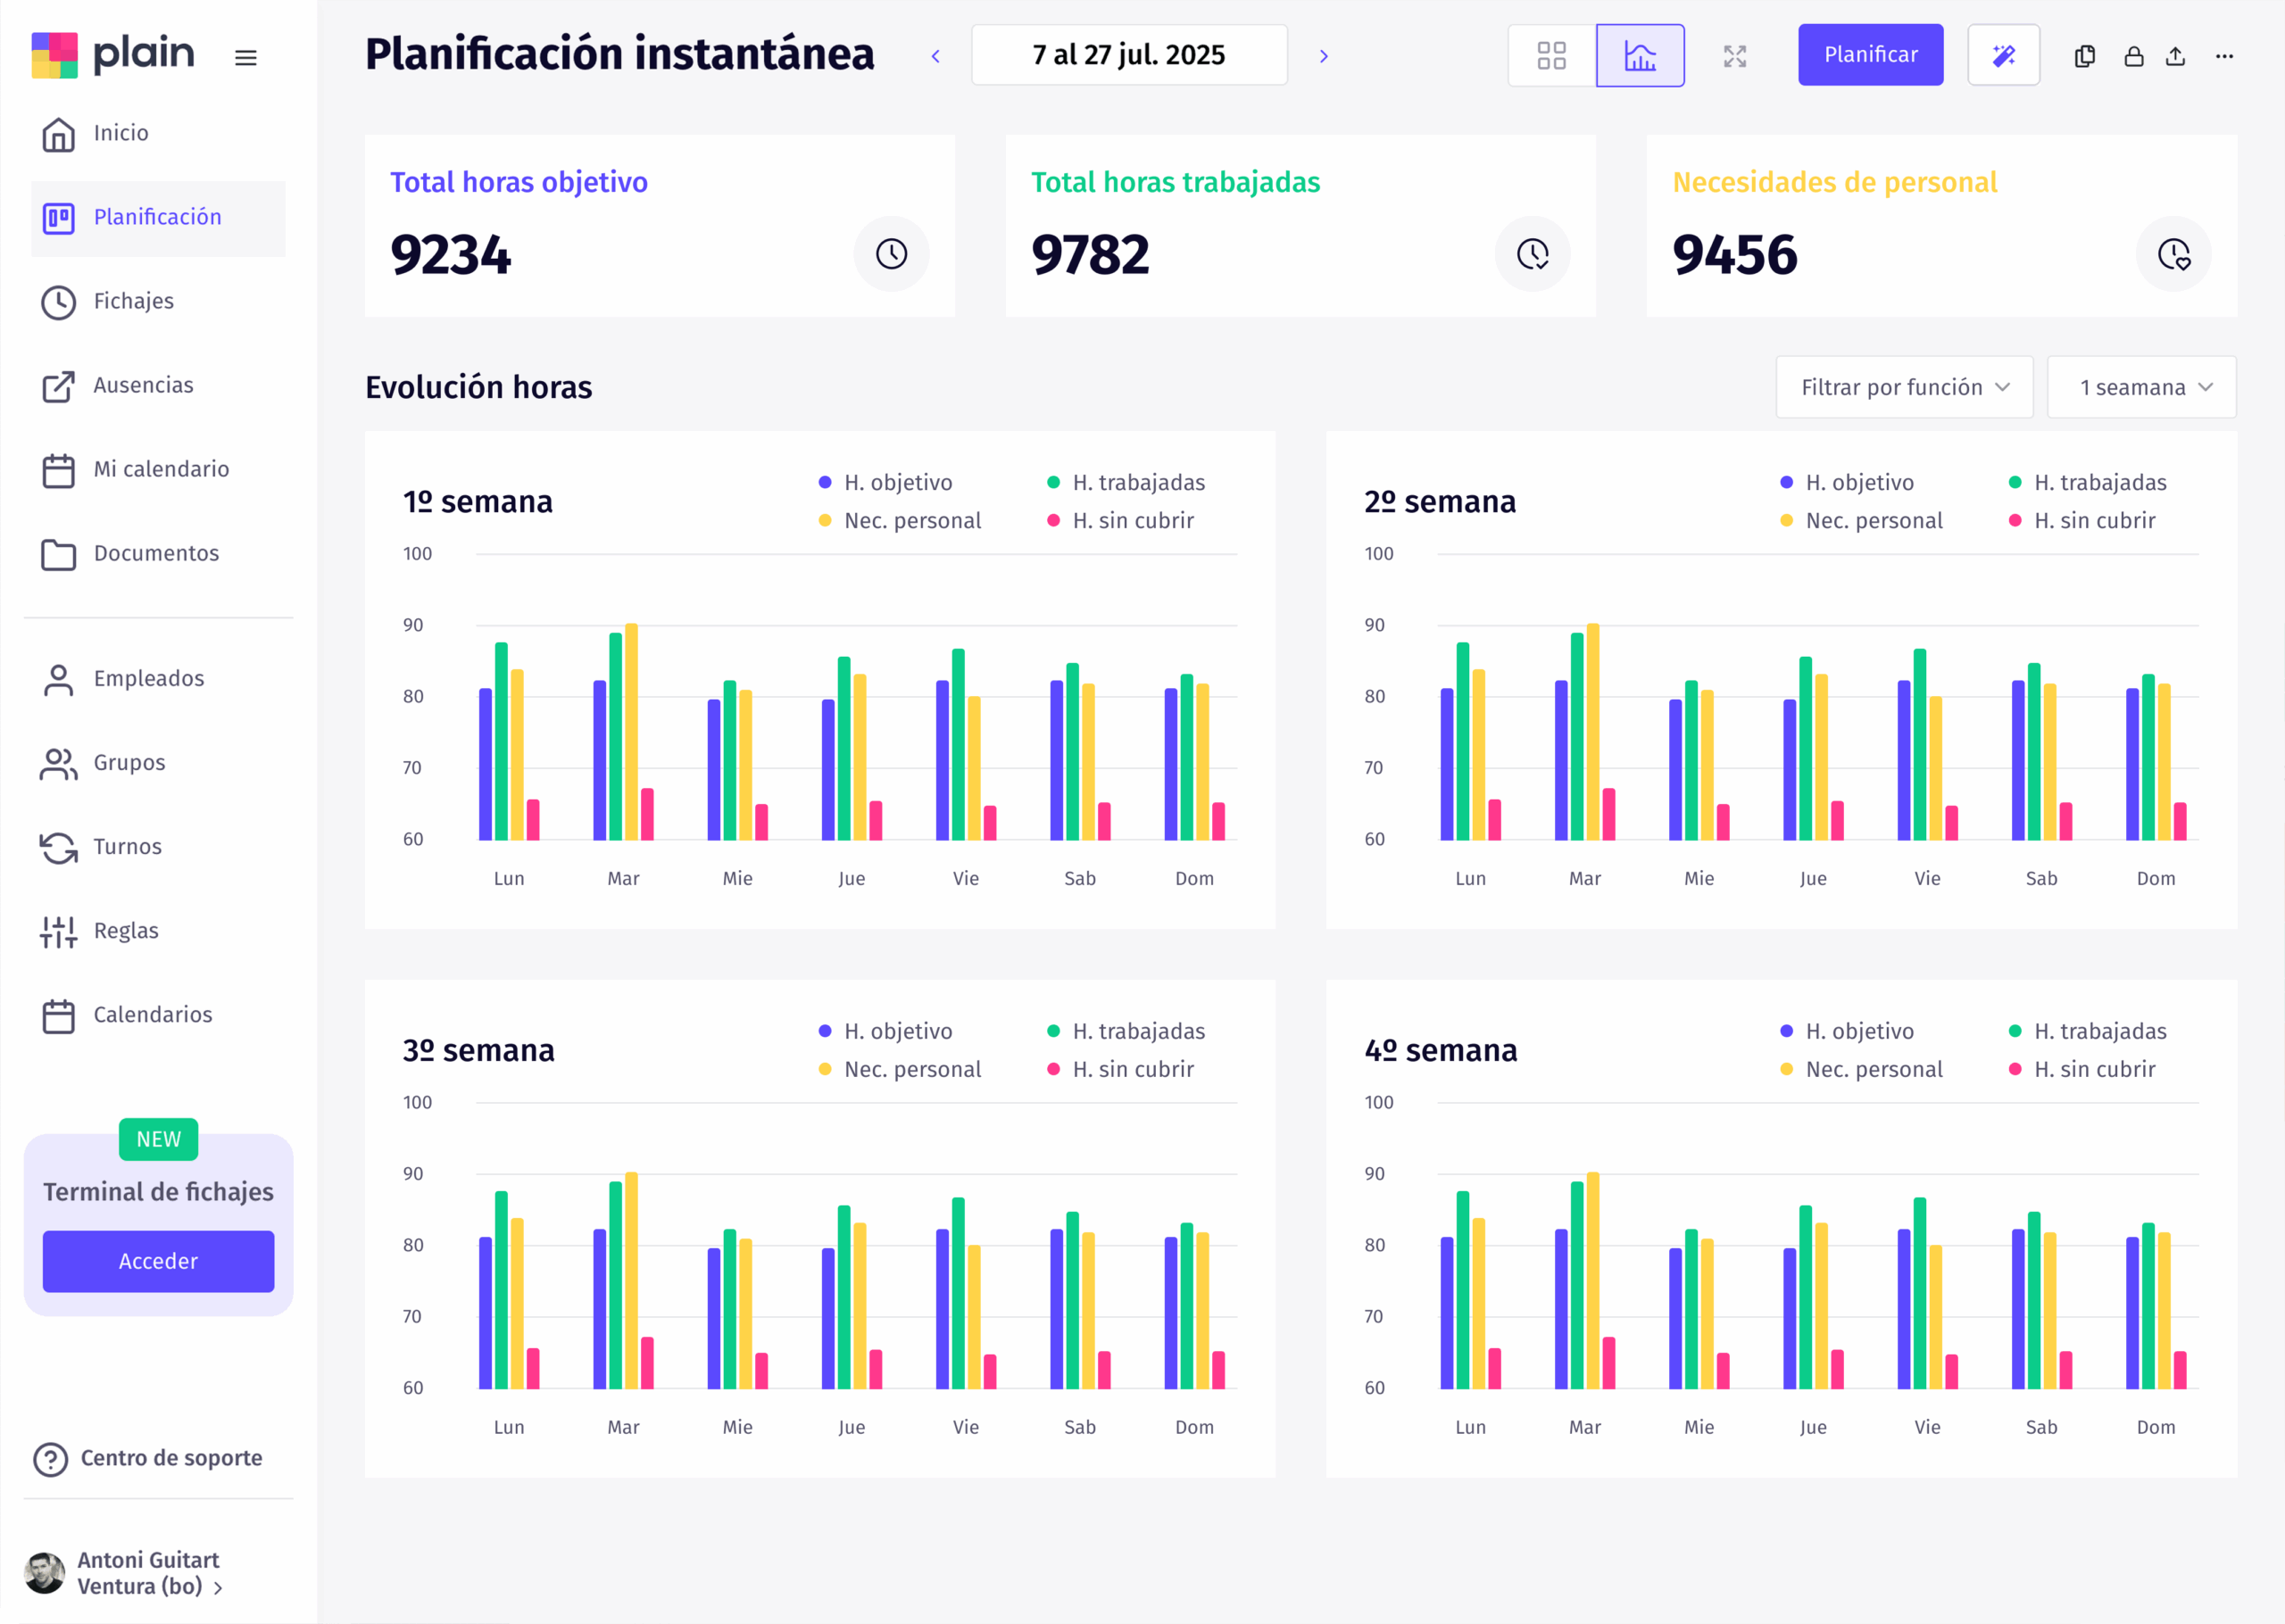Switch to grid view toggle
Viewport: 2285px width, 1624px height.
[x=1551, y=55]
